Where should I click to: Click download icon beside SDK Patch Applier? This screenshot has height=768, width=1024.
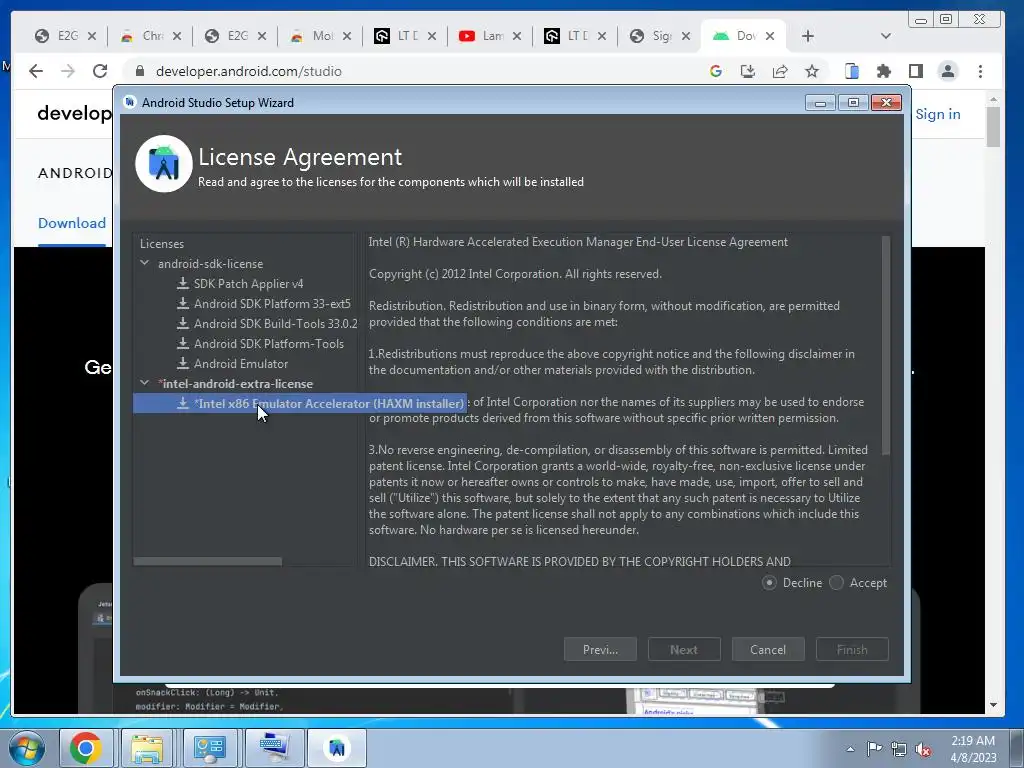click(x=183, y=283)
